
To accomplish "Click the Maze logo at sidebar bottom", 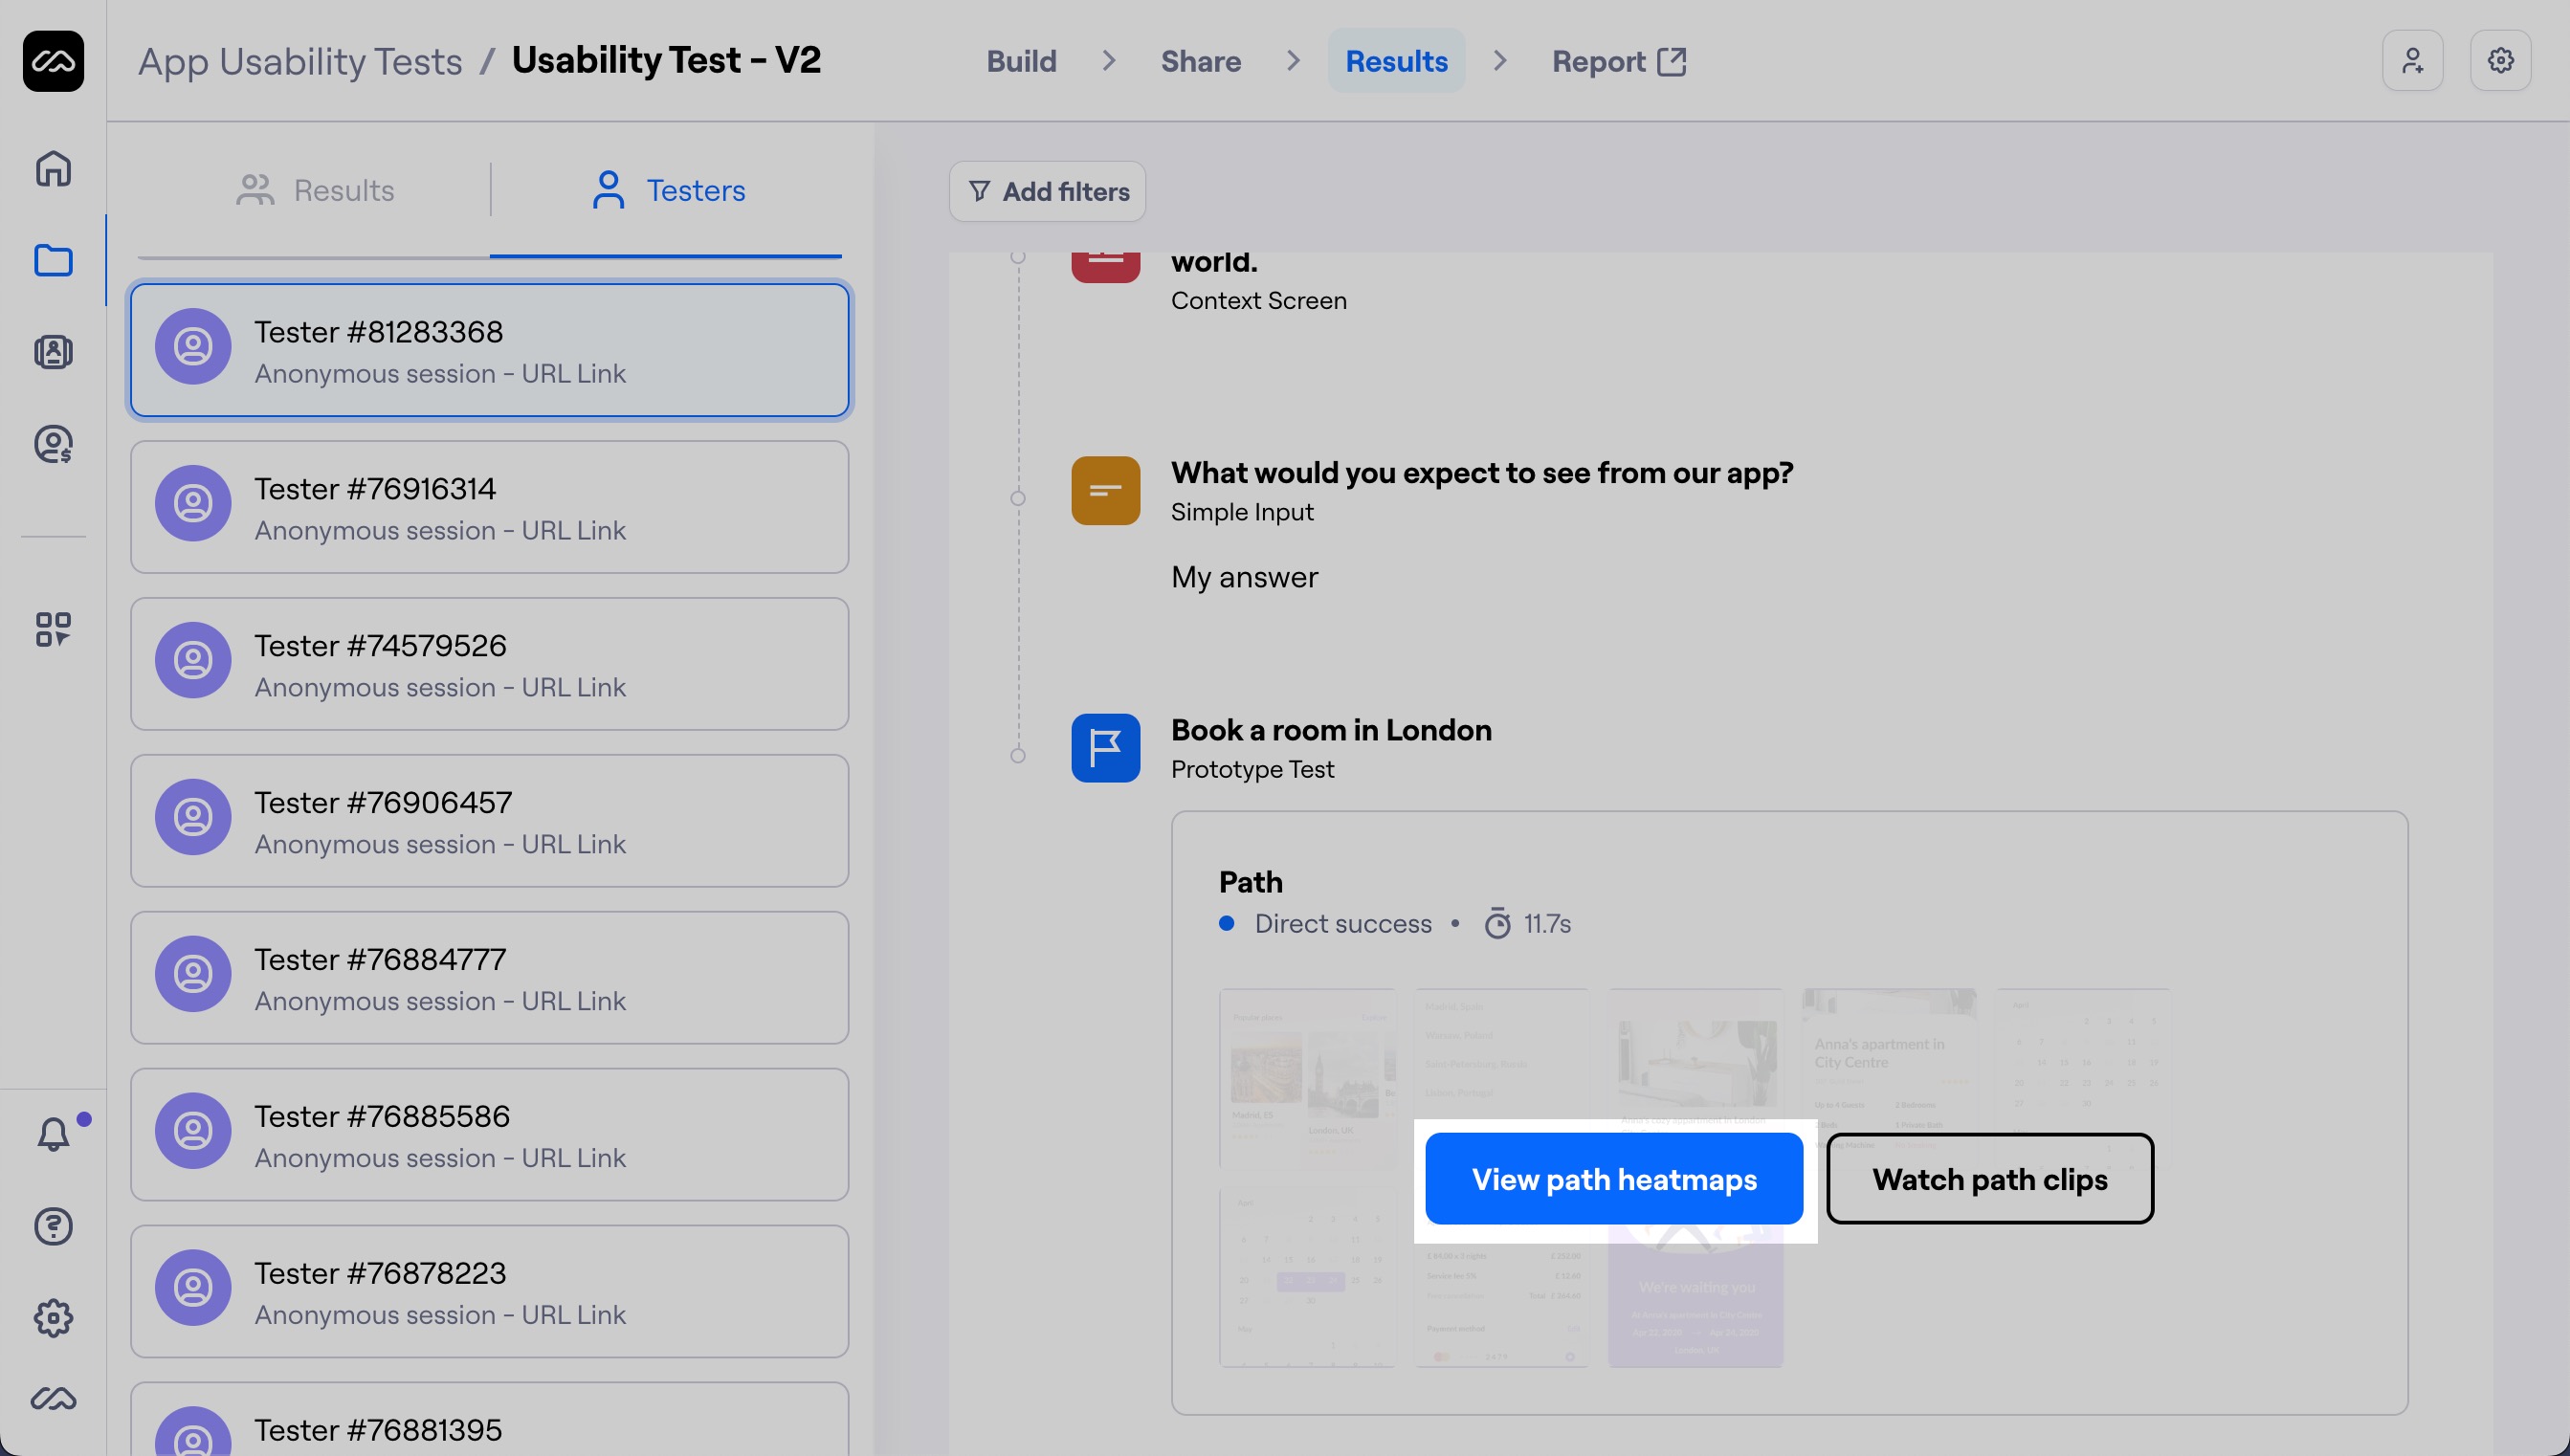I will tap(53, 1399).
